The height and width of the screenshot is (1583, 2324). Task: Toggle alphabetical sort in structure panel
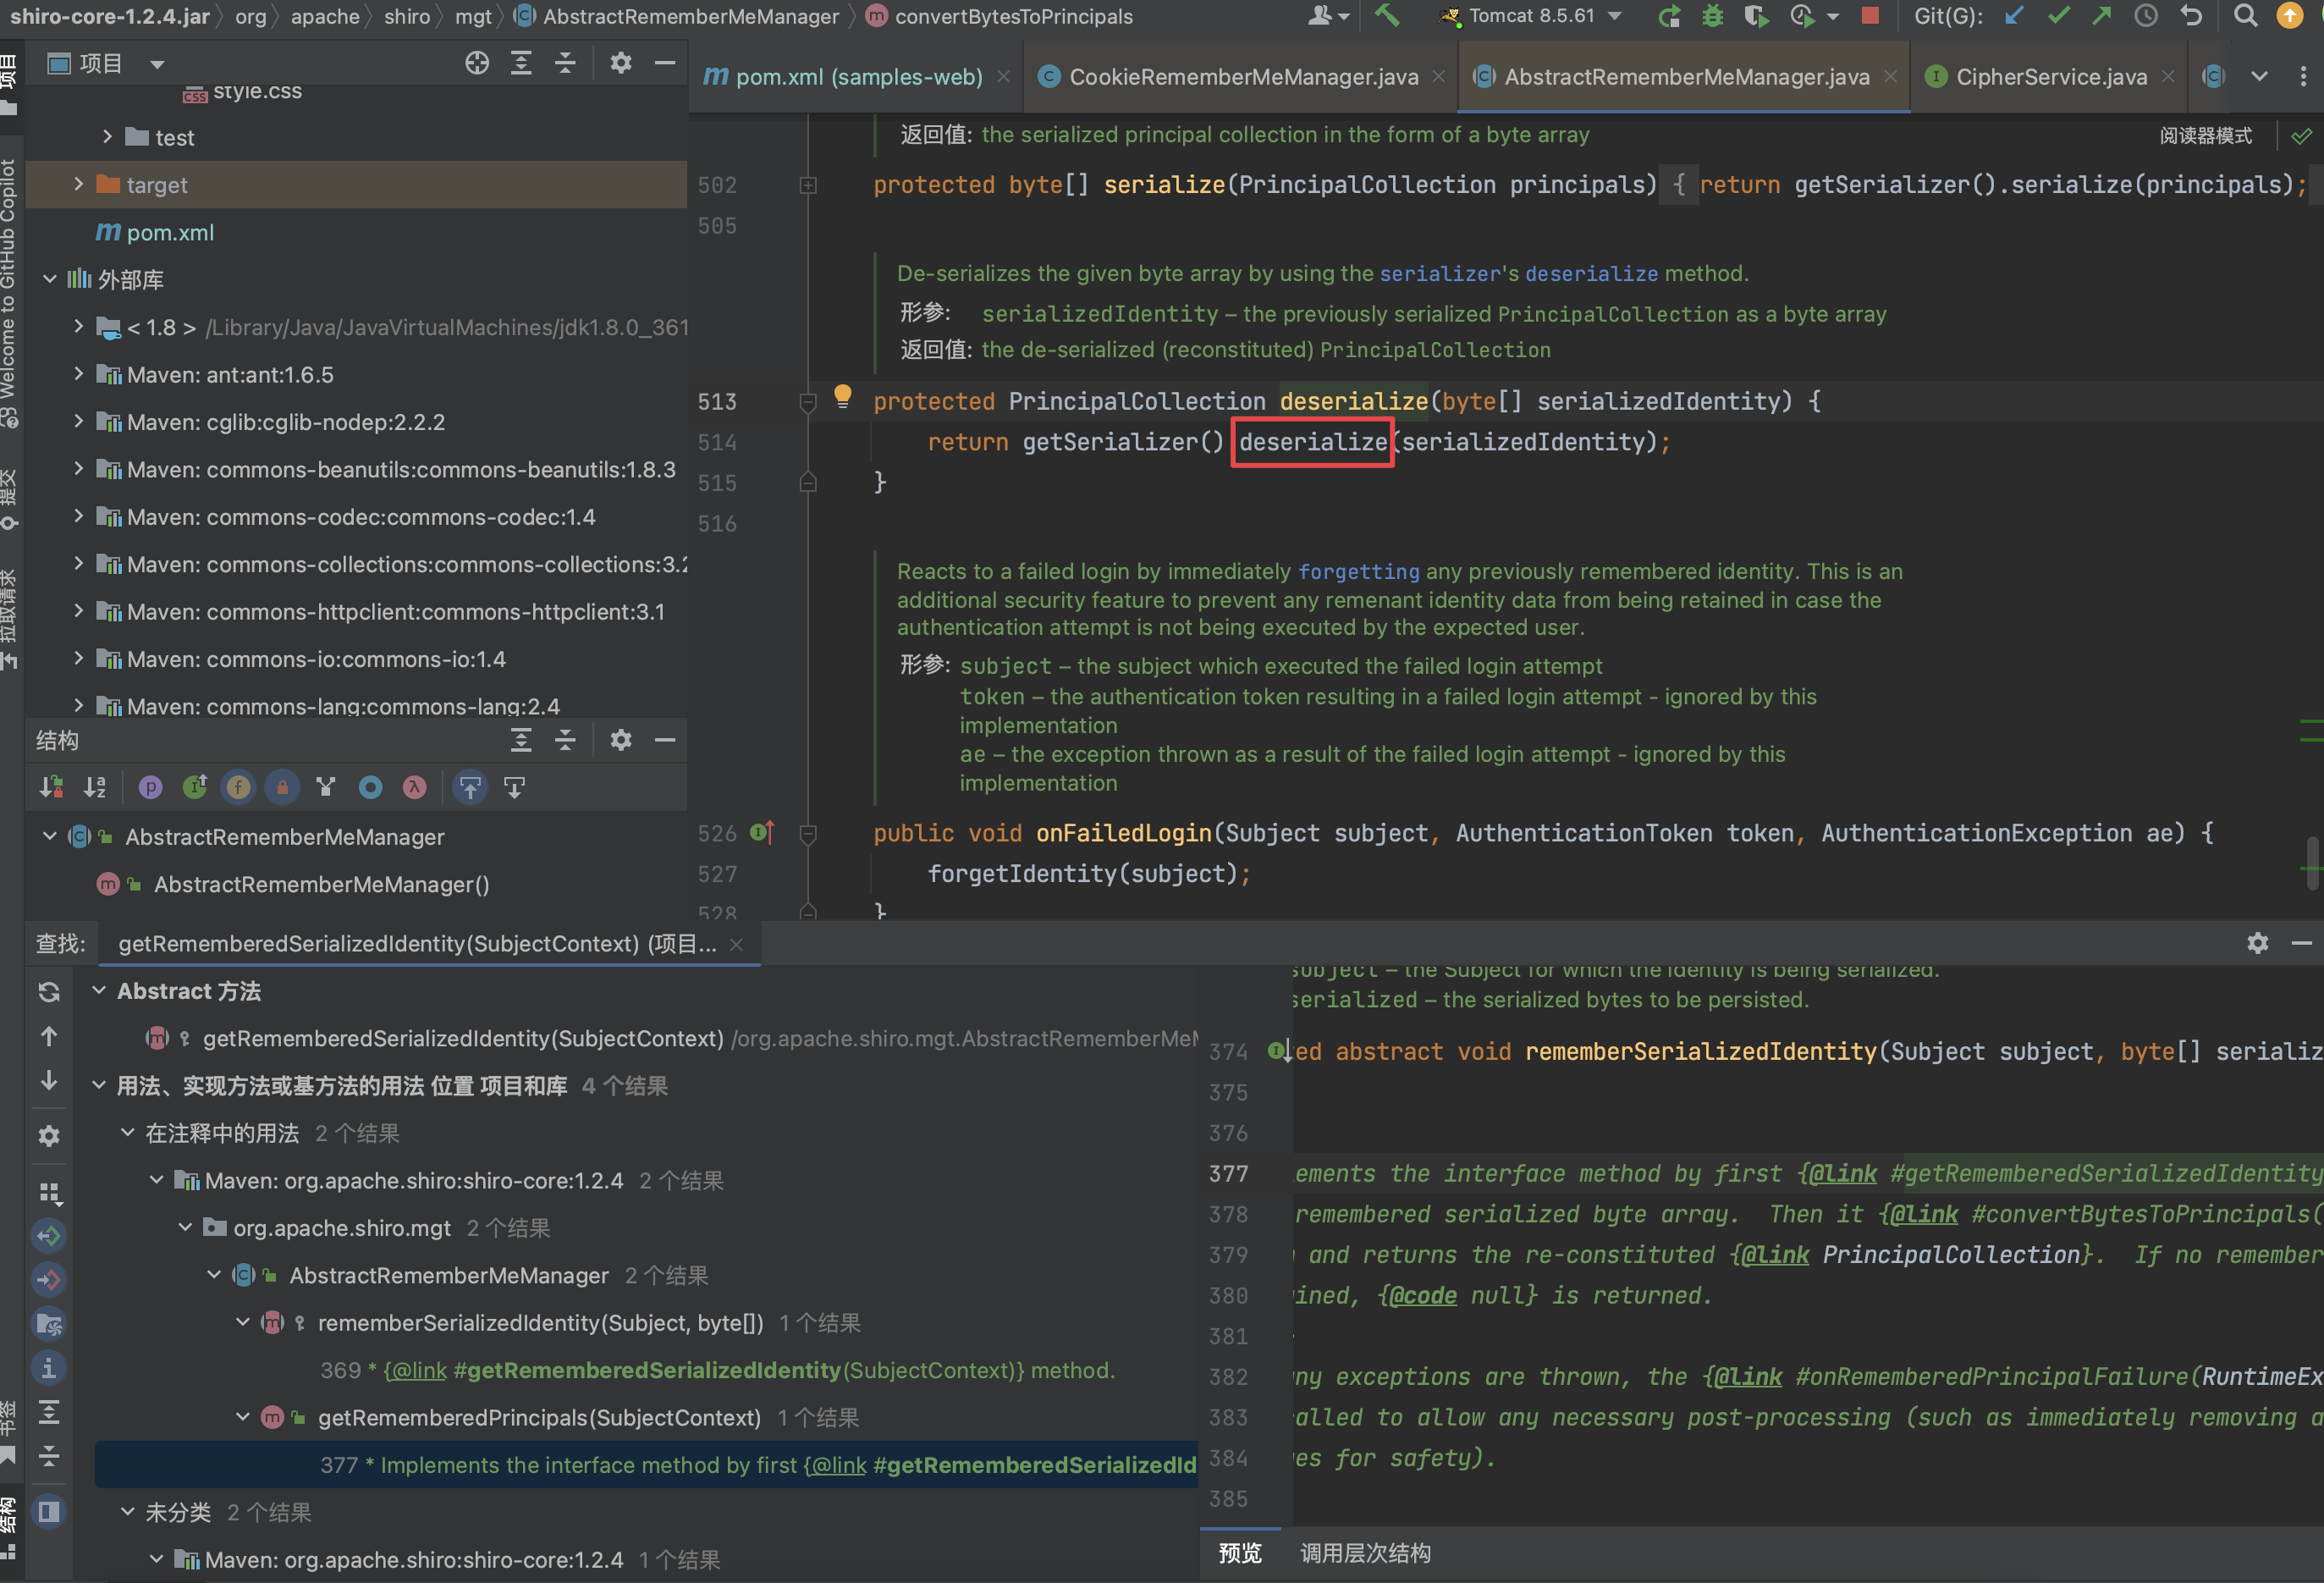pos(95,788)
